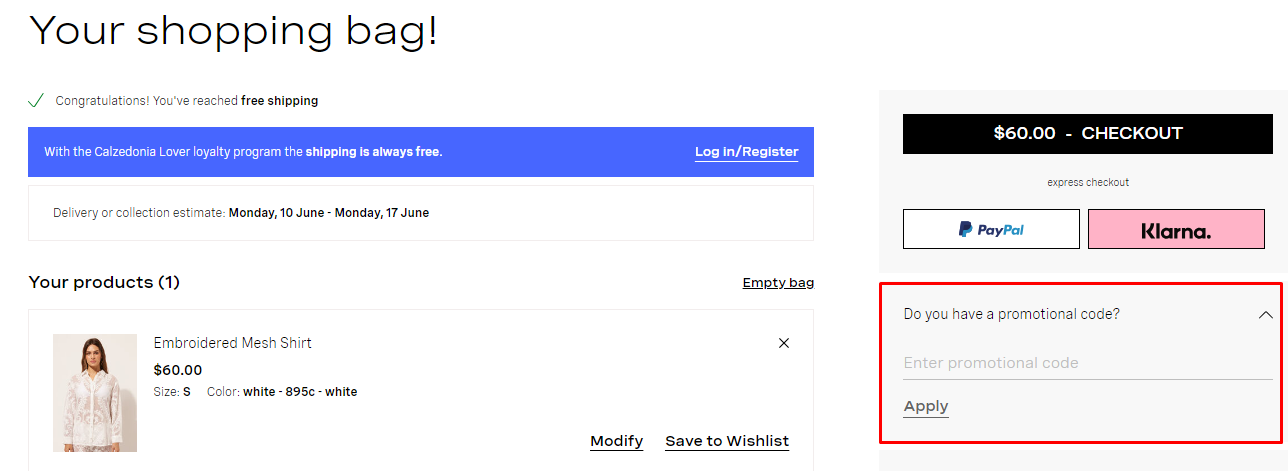This screenshot has height=471, width=1288.
Task: Click the green free shipping checkmark icon
Action: 36,100
